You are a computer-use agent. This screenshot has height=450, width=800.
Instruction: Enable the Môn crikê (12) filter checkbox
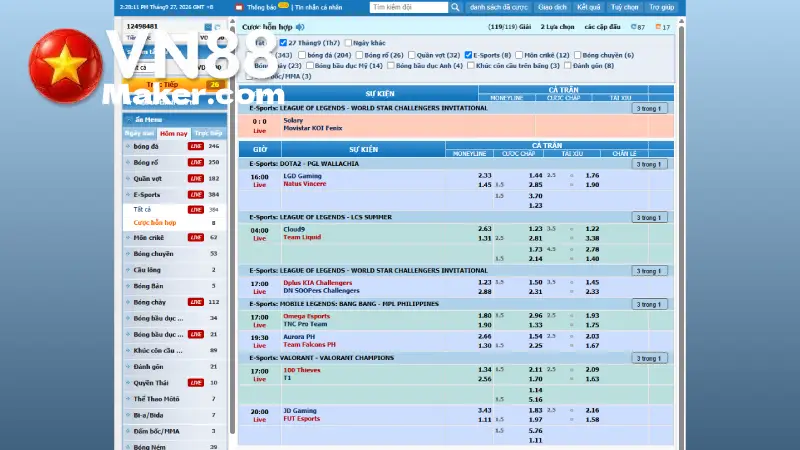point(519,55)
